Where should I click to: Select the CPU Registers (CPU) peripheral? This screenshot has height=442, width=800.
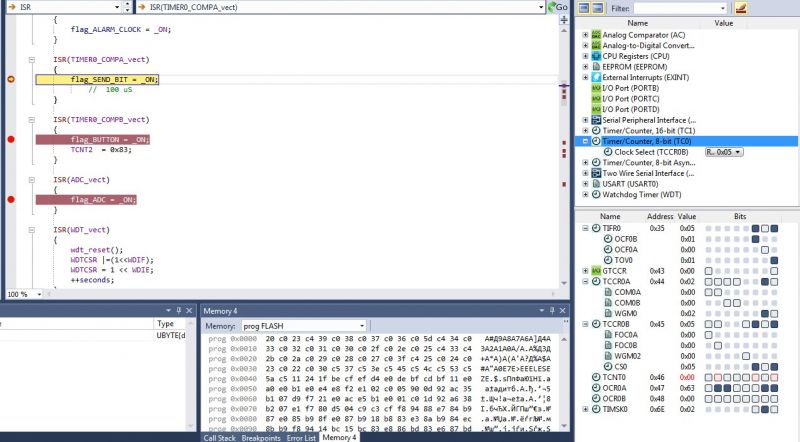[x=636, y=57]
